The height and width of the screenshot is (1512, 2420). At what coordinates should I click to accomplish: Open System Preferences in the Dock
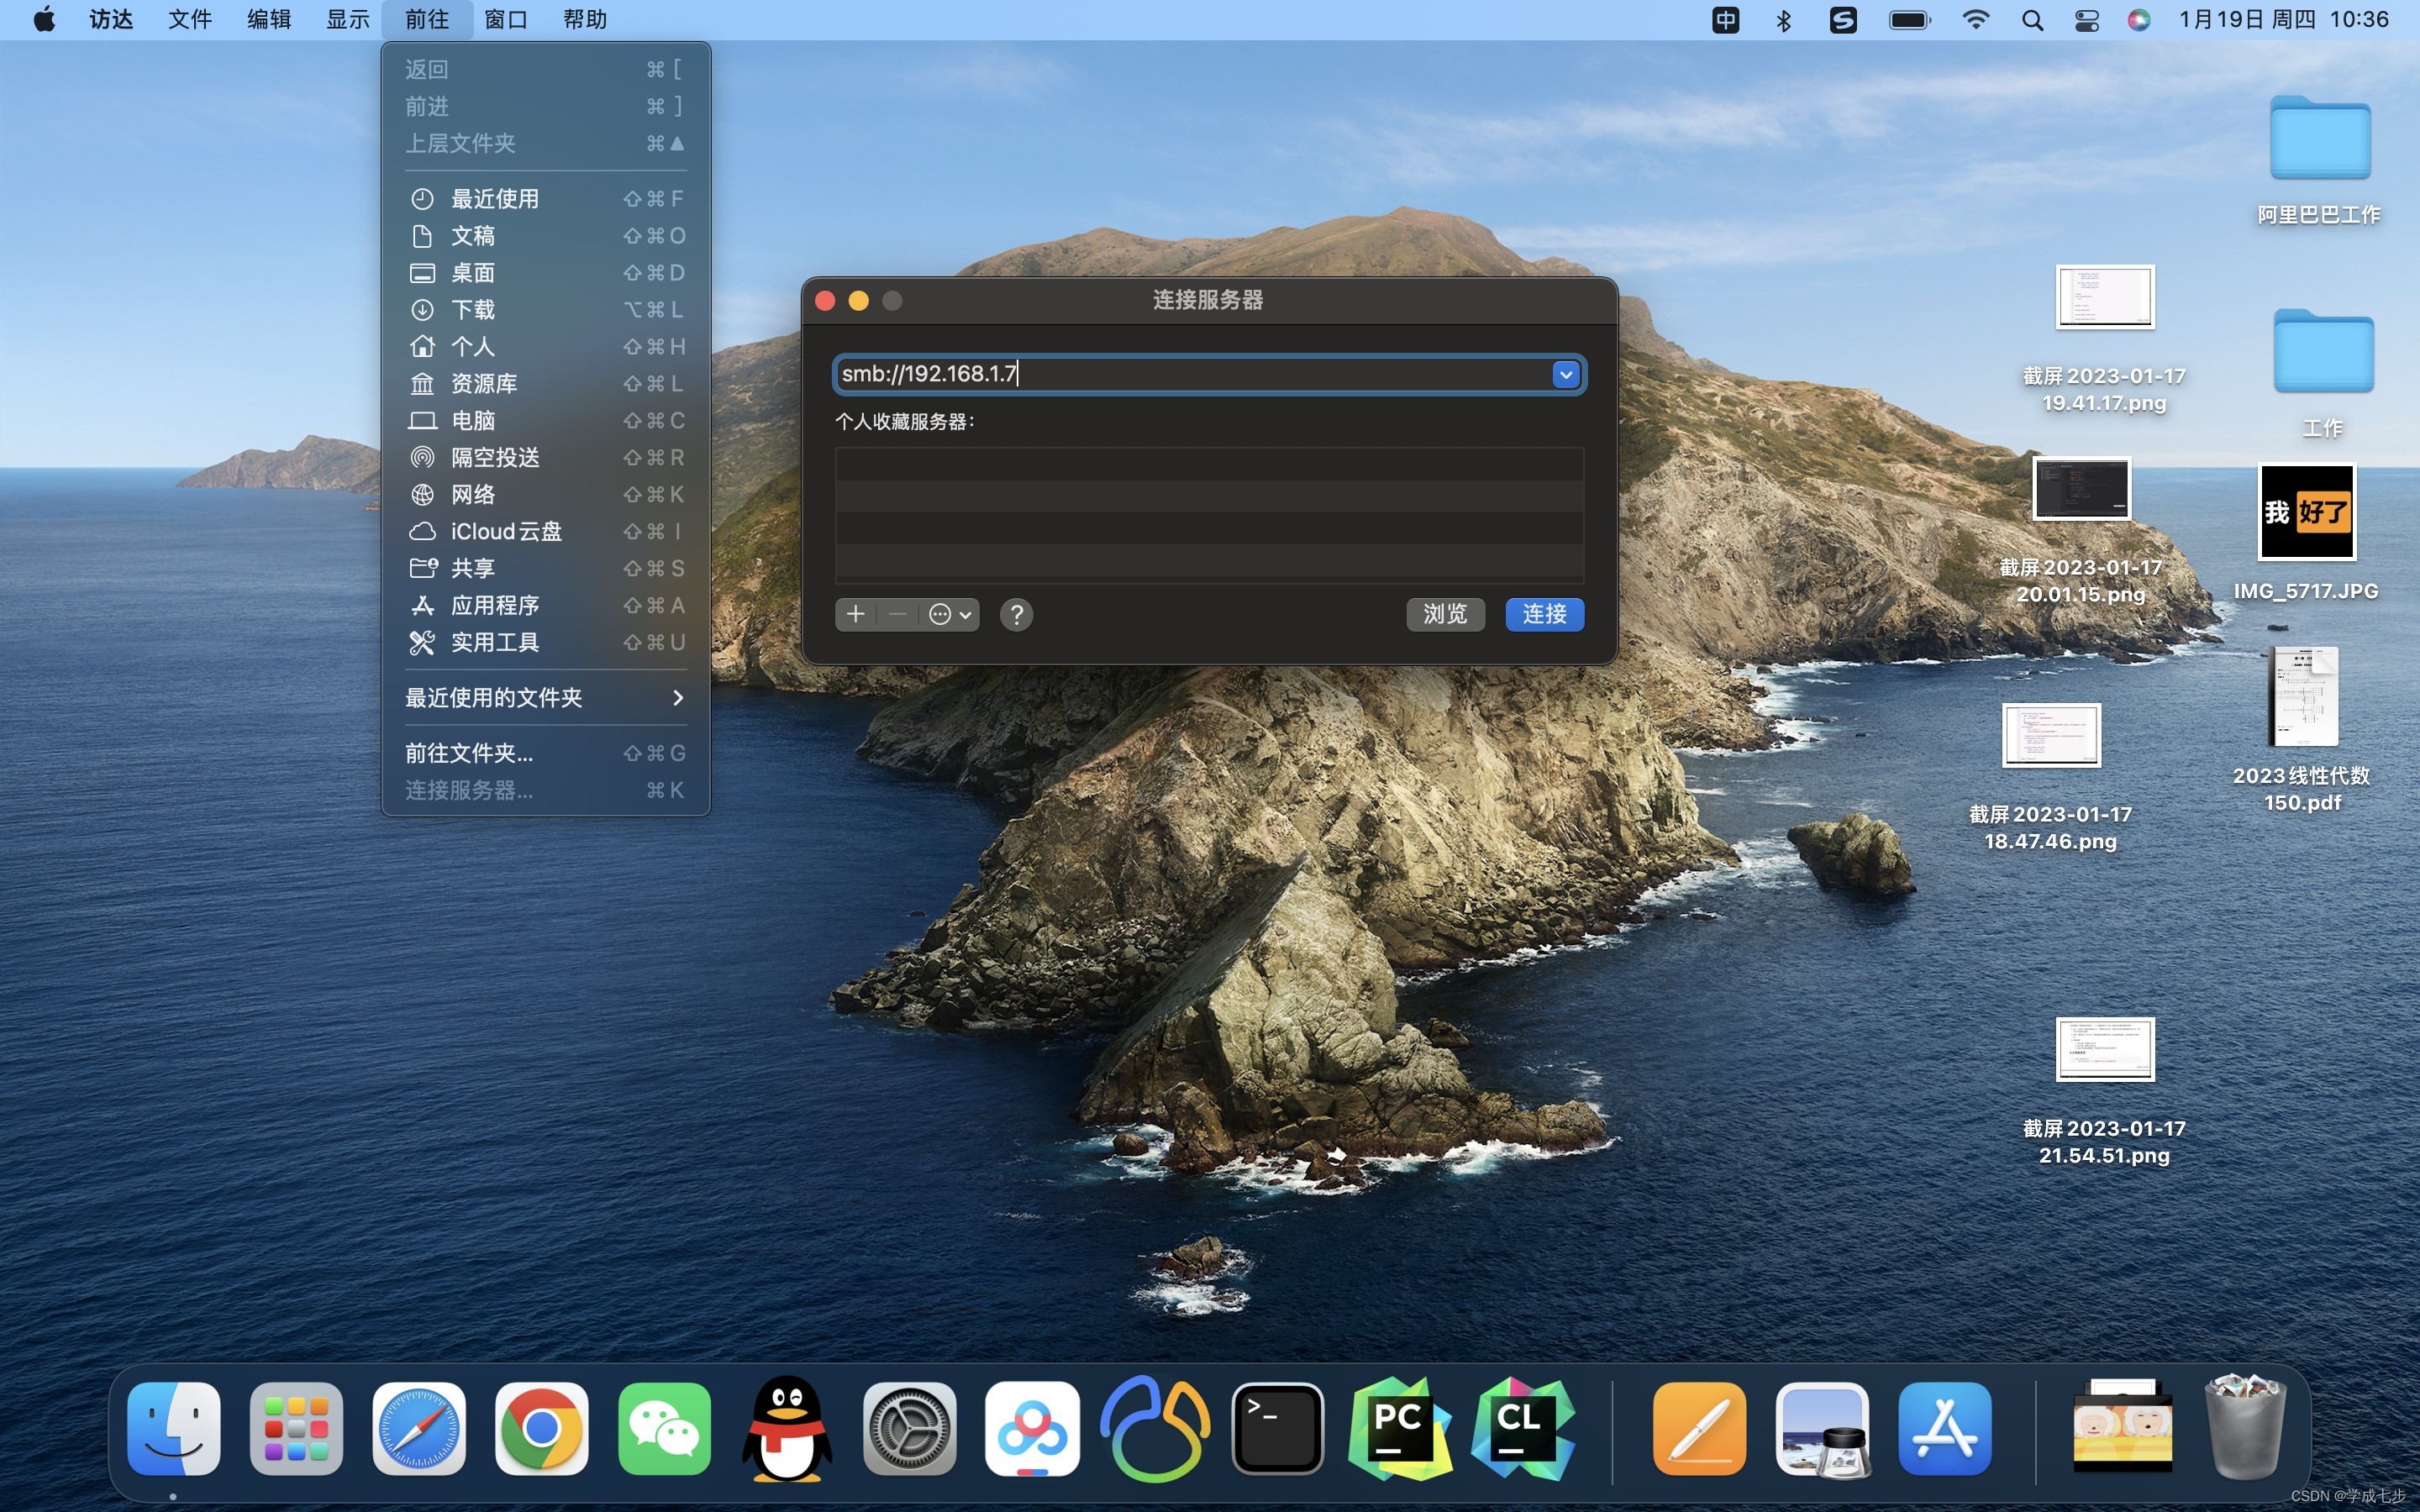pyautogui.click(x=909, y=1428)
